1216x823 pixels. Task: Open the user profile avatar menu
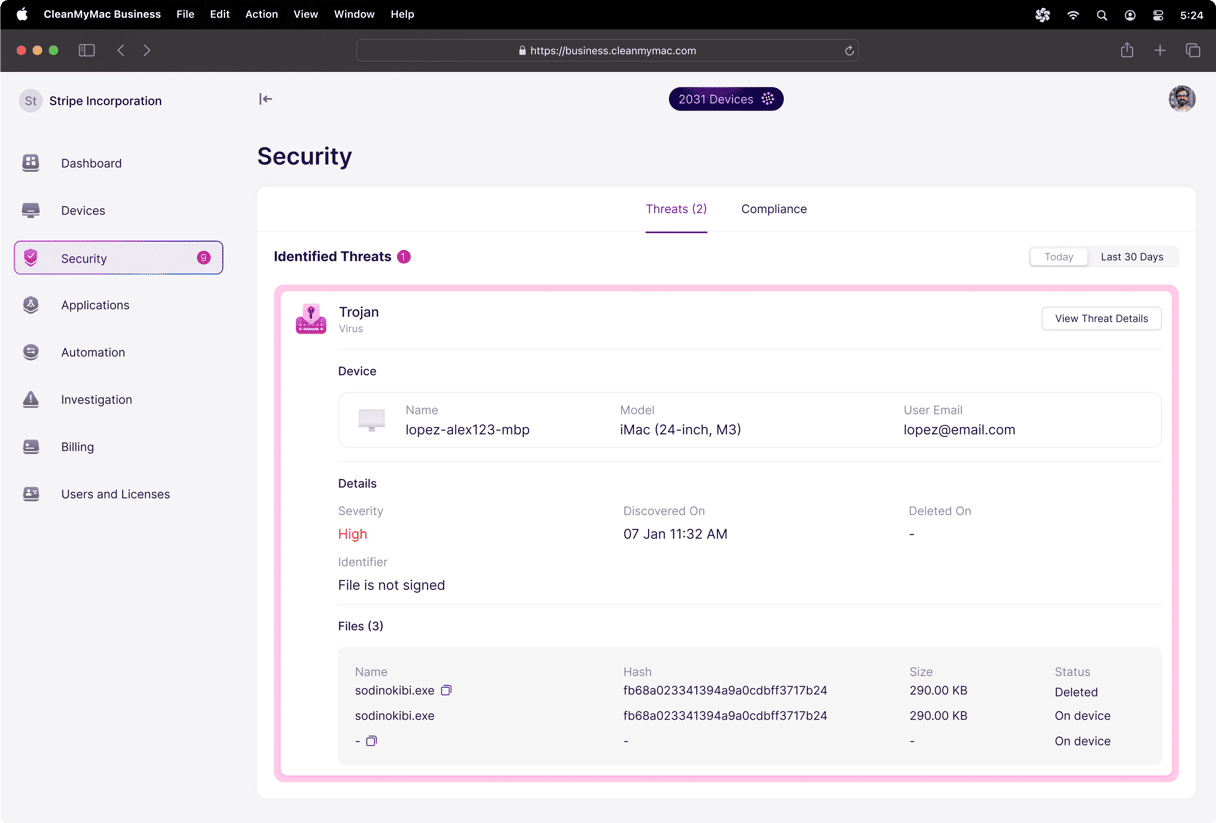point(1182,99)
